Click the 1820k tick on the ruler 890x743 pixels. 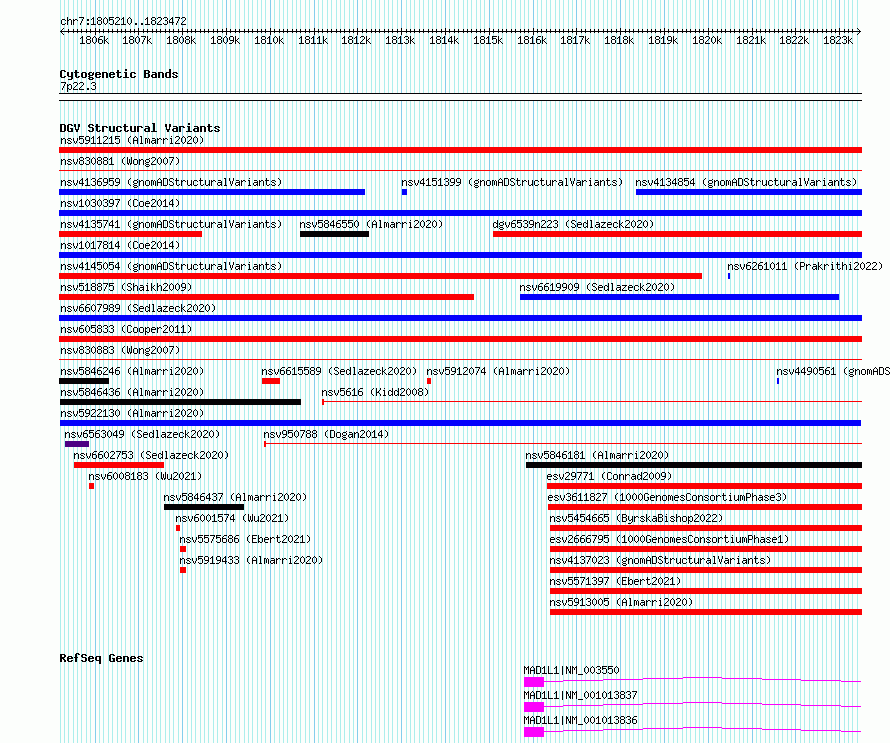pyautogui.click(x=707, y=40)
